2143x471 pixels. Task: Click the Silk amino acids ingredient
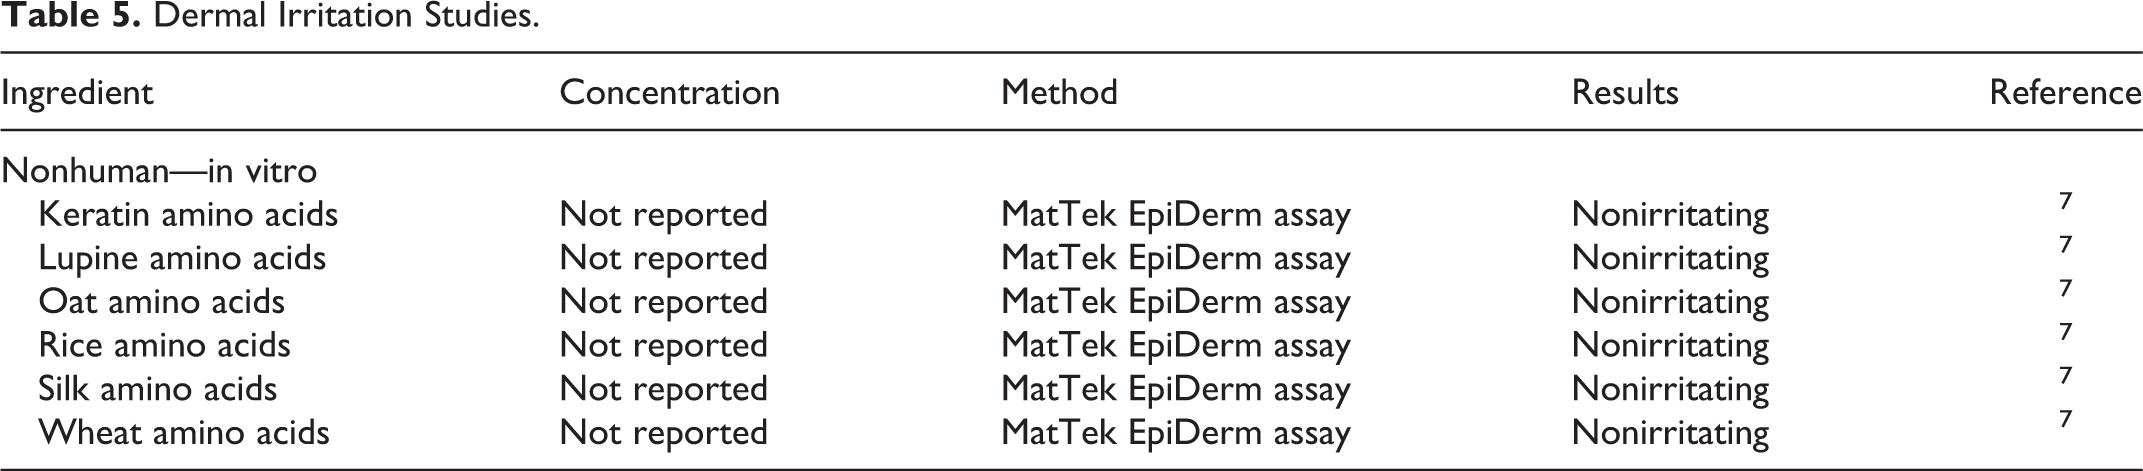pyautogui.click(x=157, y=388)
